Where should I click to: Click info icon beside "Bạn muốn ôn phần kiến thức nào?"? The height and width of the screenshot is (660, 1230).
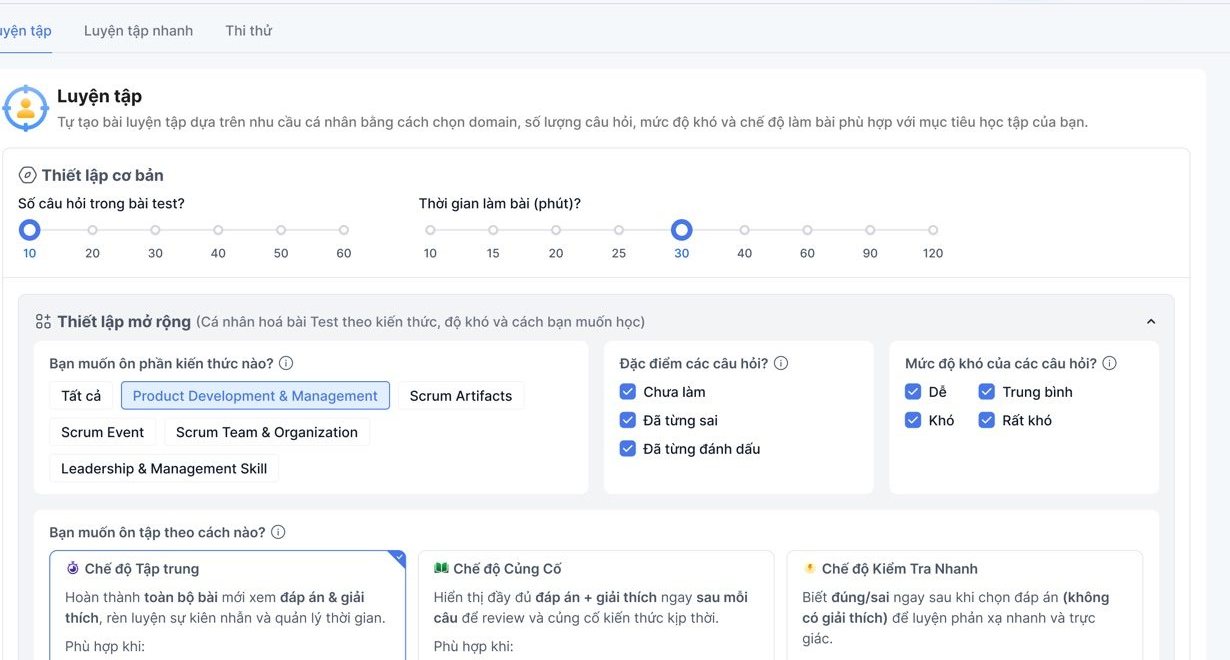tap(286, 364)
